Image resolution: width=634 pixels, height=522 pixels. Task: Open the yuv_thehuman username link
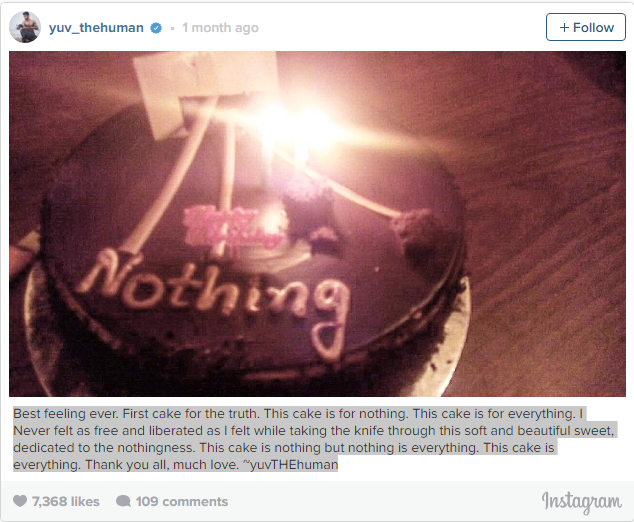96,27
